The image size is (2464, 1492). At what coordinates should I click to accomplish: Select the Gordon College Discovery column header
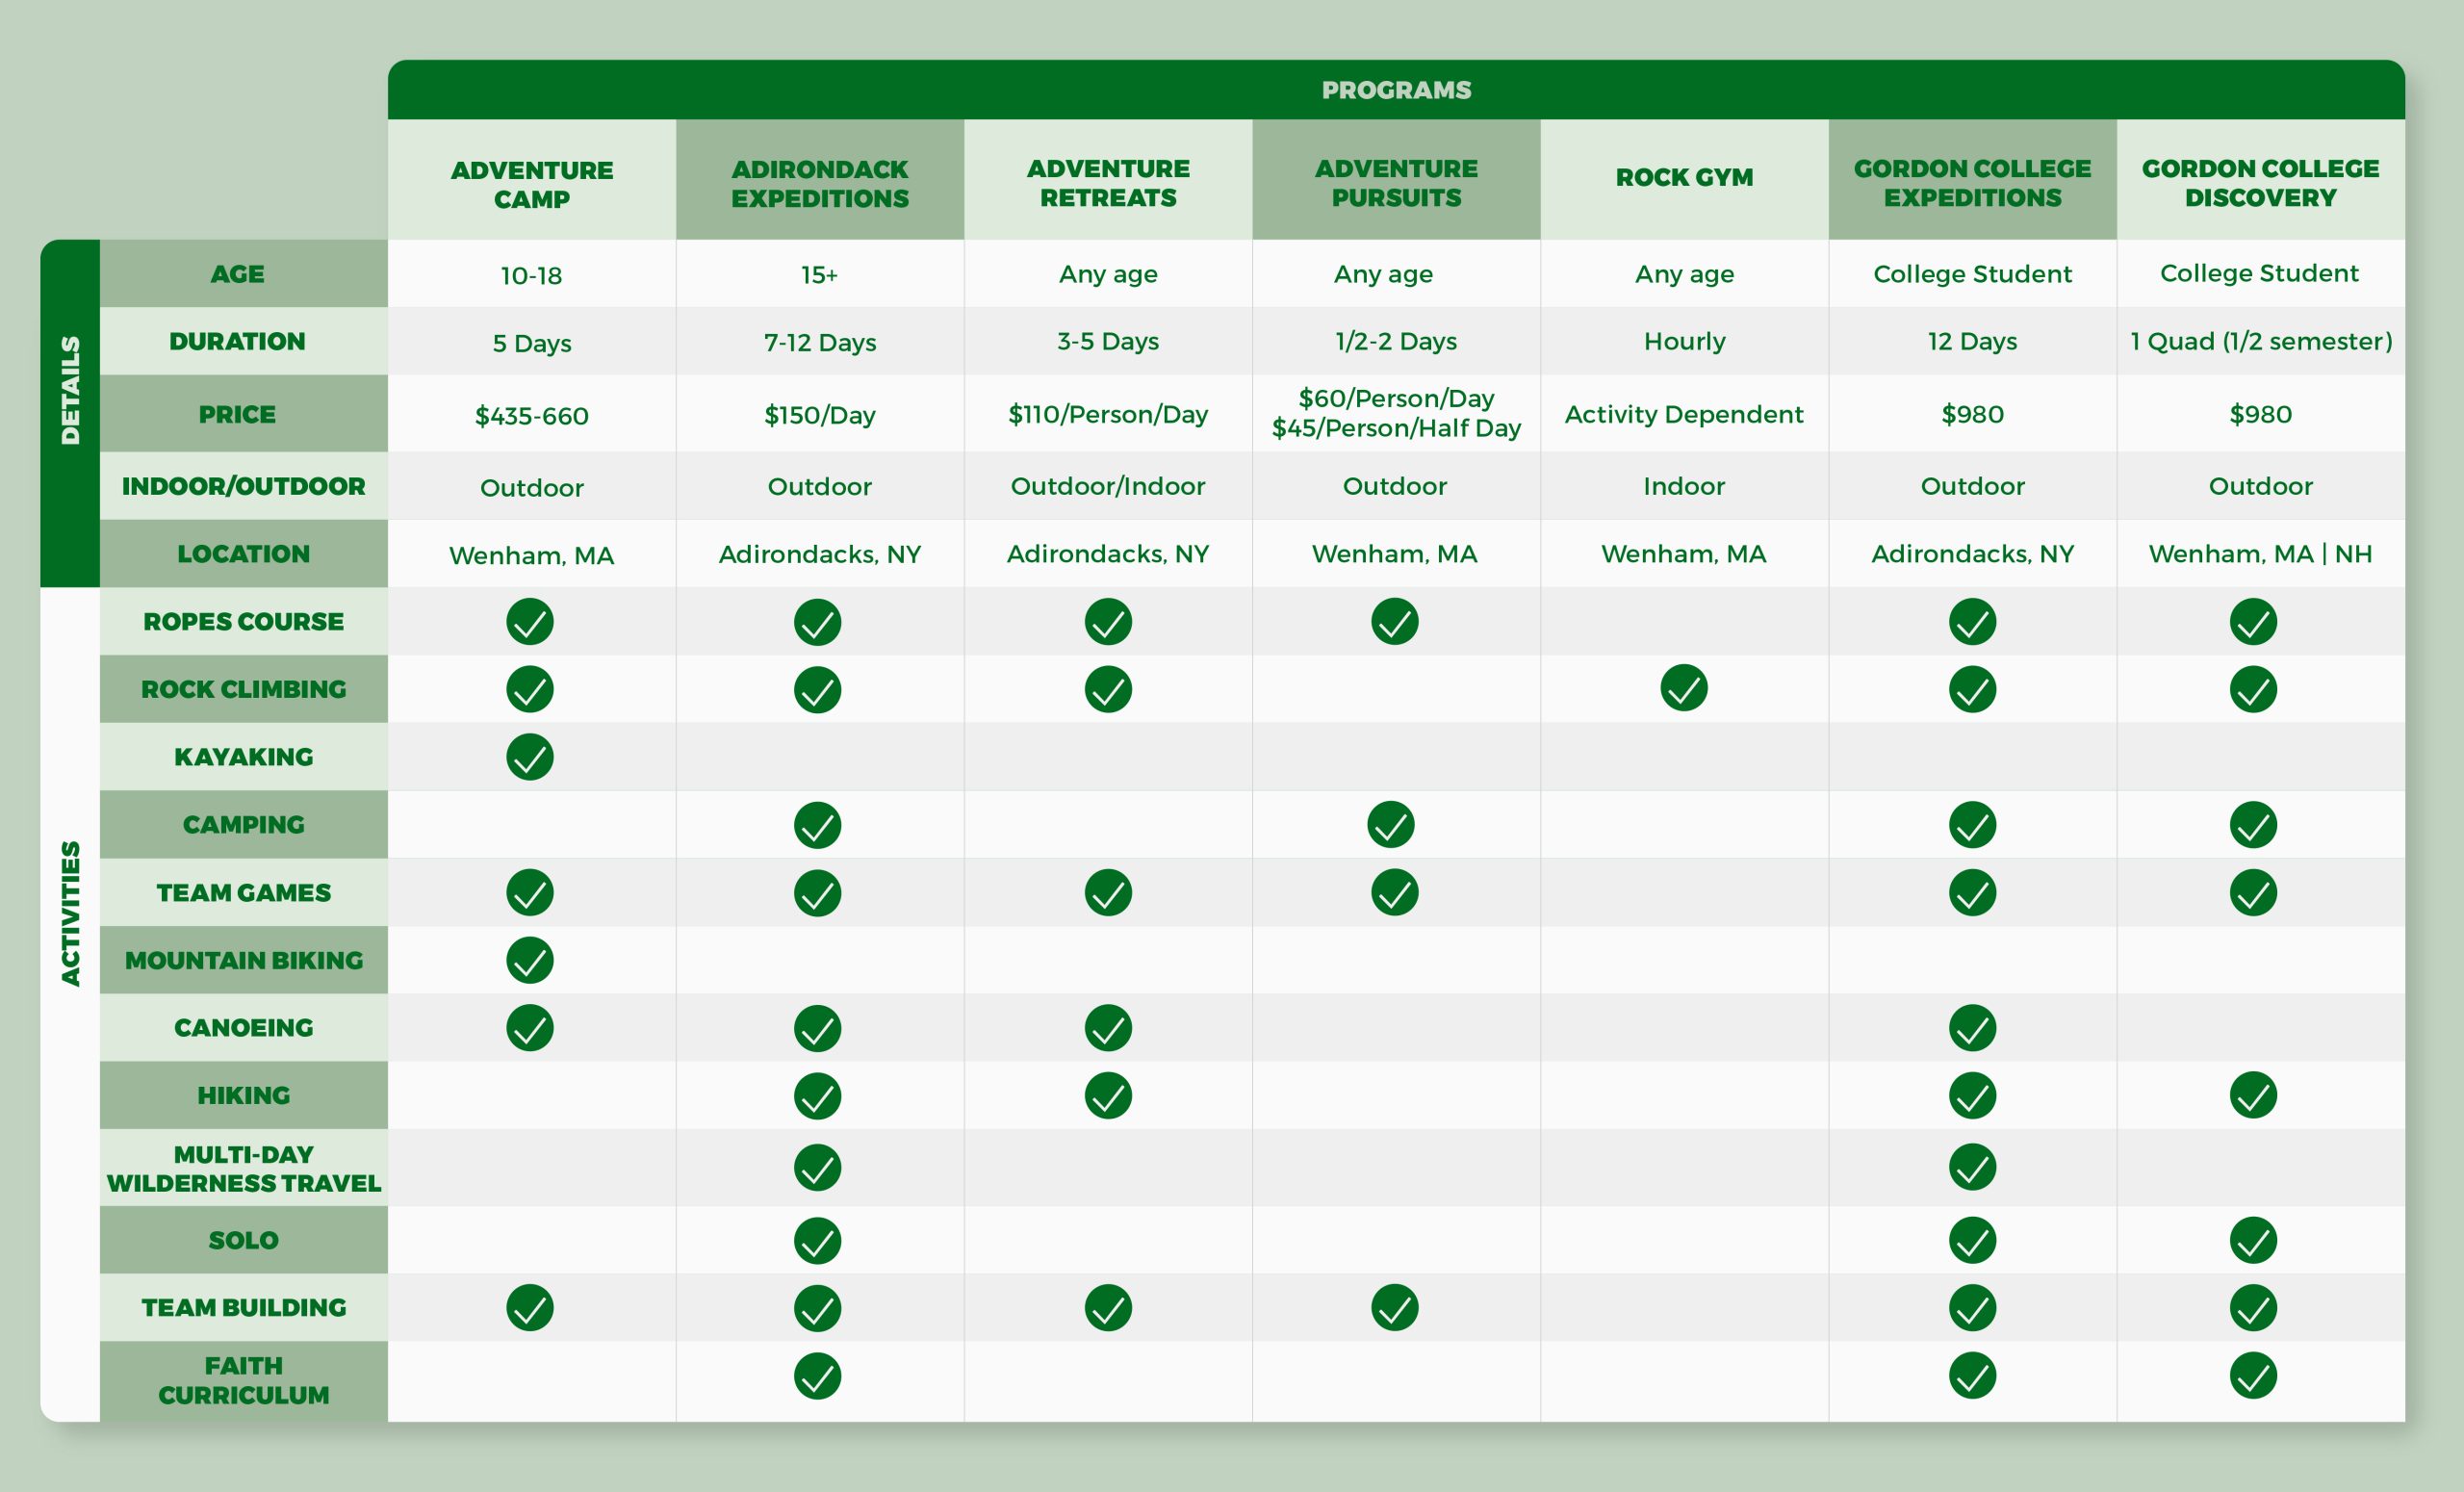tap(2259, 182)
